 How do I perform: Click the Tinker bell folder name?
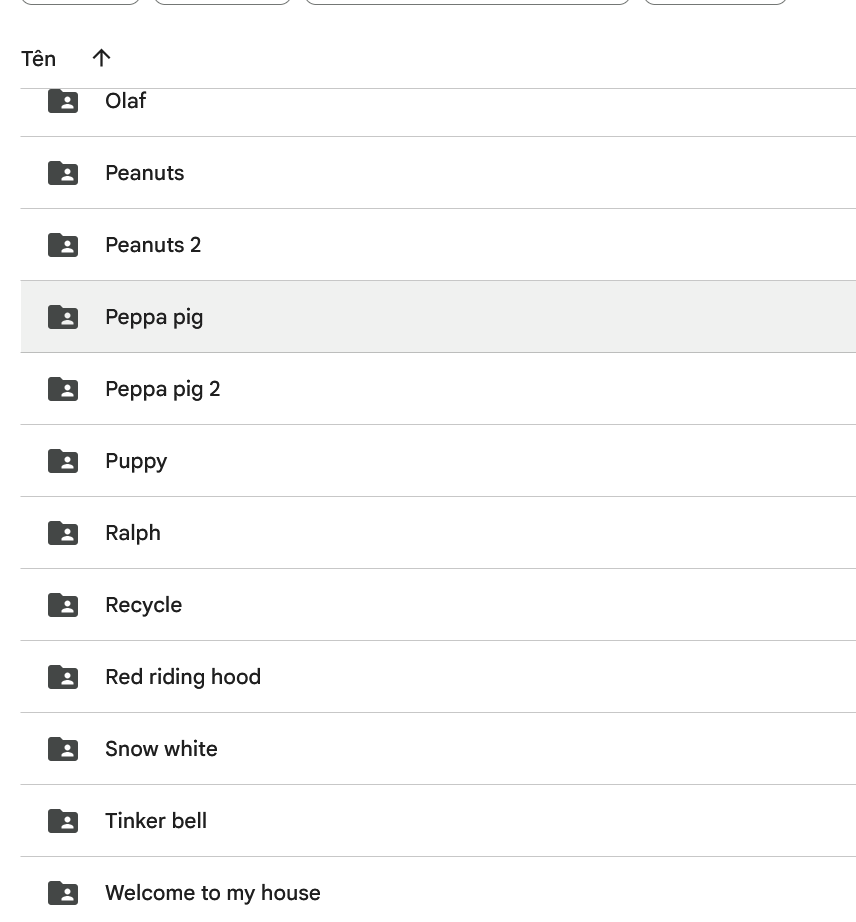click(x=156, y=821)
